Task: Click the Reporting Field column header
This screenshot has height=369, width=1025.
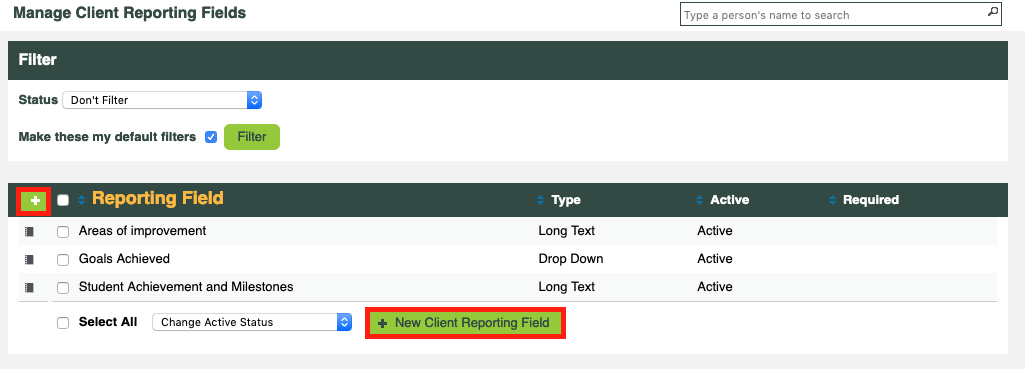Action: (158, 198)
